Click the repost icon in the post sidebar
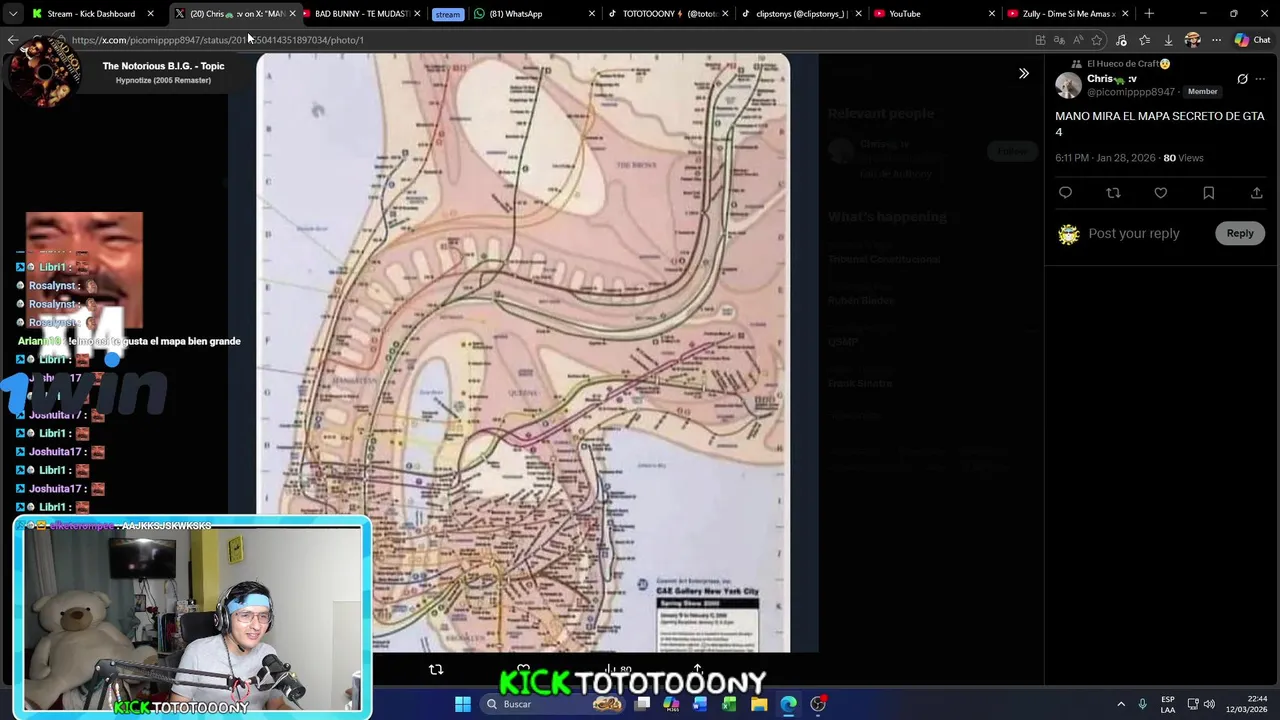The image size is (1280, 720). coord(1113,193)
